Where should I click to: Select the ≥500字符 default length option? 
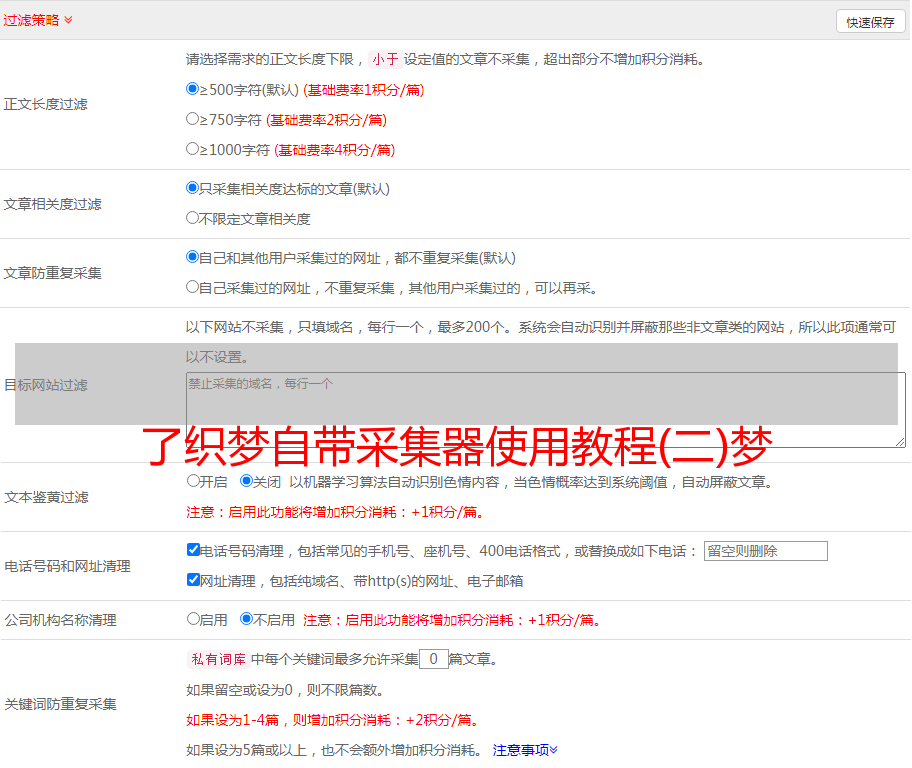coord(193,89)
